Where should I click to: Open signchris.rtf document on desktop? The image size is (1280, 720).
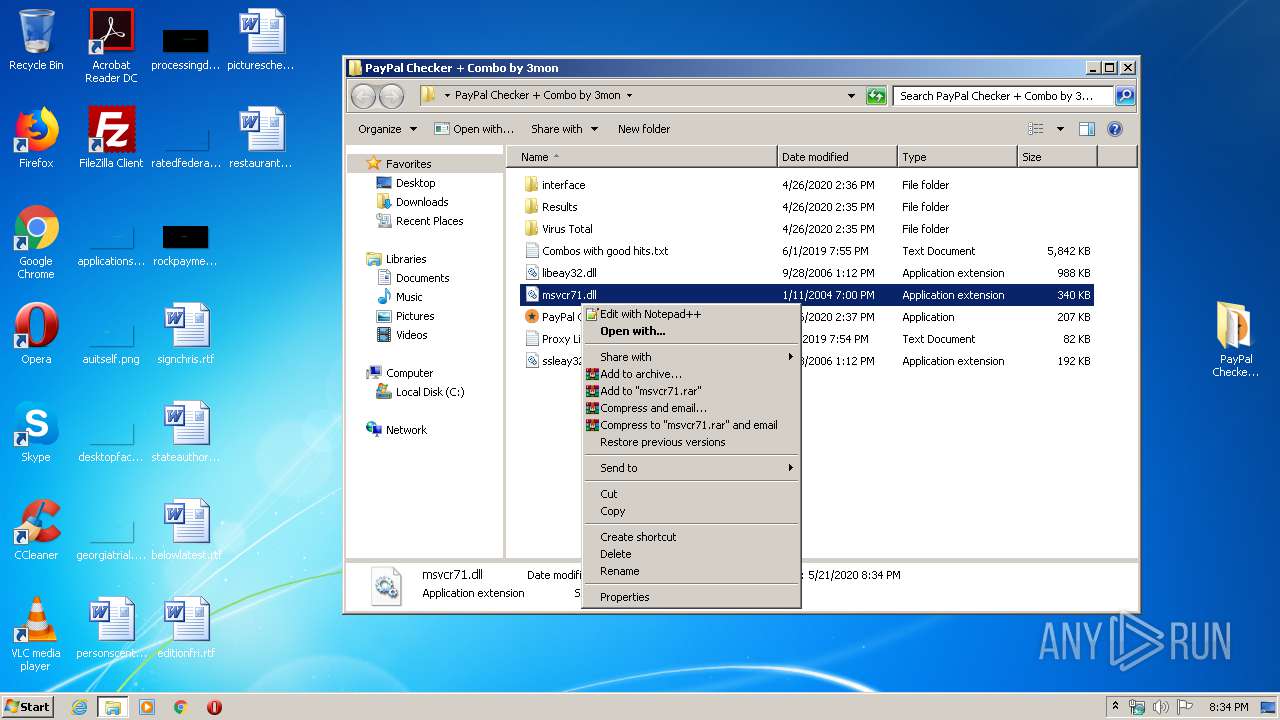(x=186, y=334)
